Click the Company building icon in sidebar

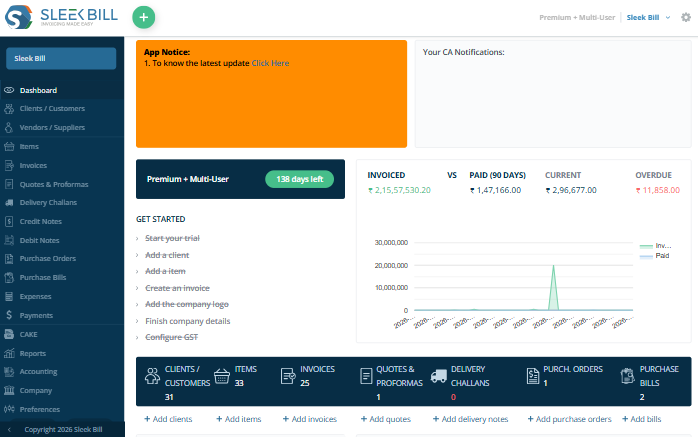(x=9, y=390)
